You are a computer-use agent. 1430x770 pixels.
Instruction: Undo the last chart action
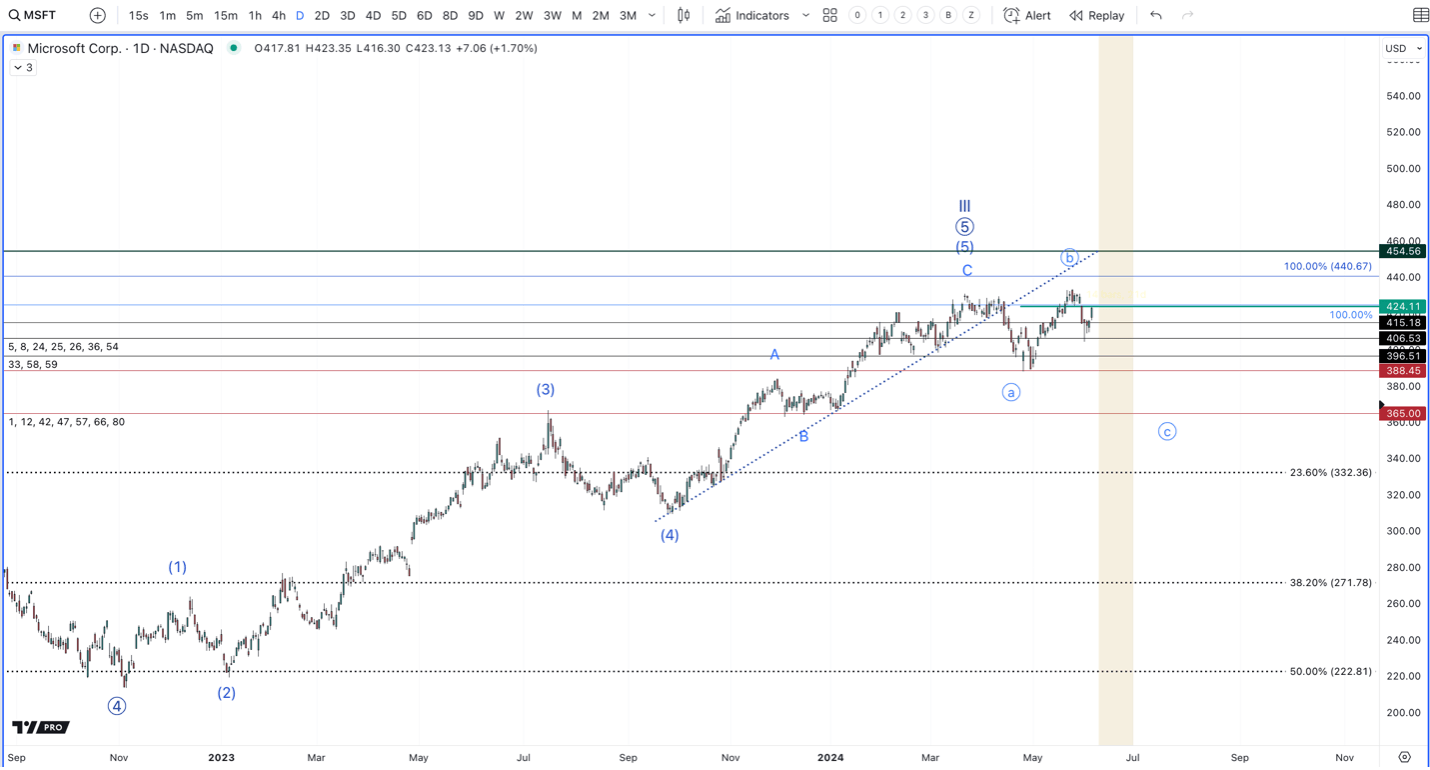click(1156, 15)
